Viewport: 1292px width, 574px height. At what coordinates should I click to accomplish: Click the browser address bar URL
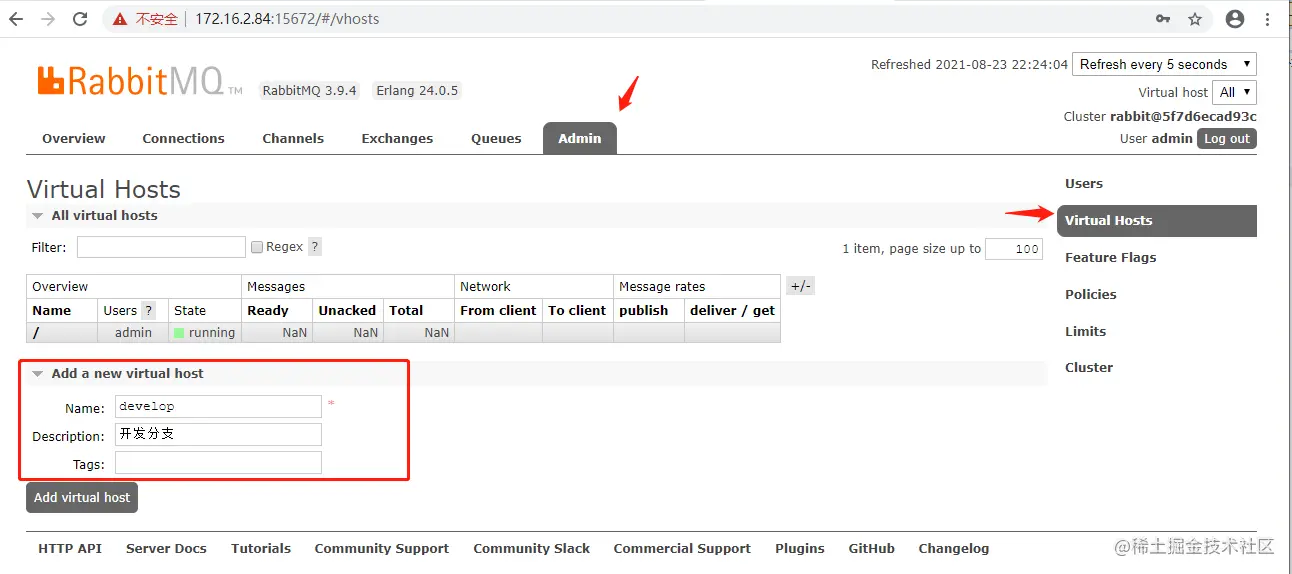click(288, 19)
